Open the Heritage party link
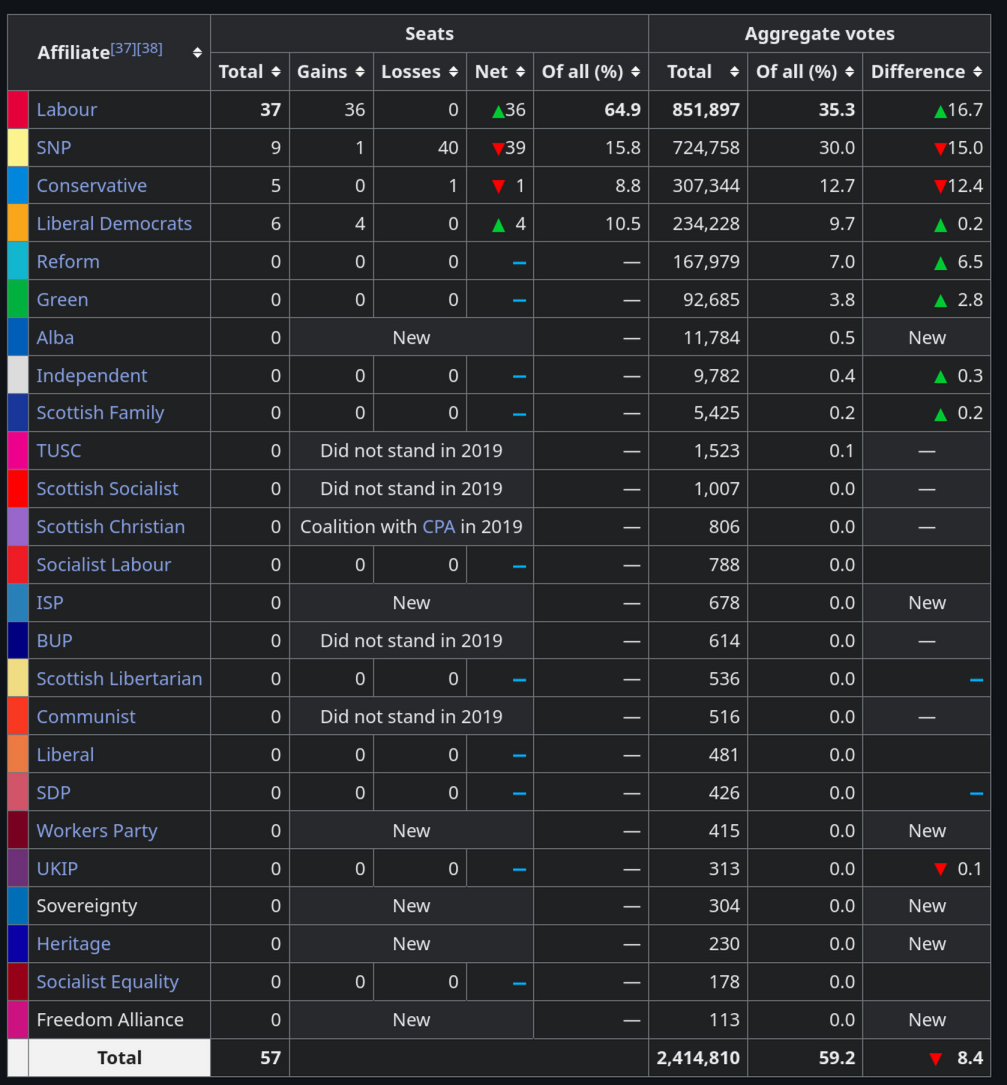The width and height of the screenshot is (1007, 1085). [73, 944]
